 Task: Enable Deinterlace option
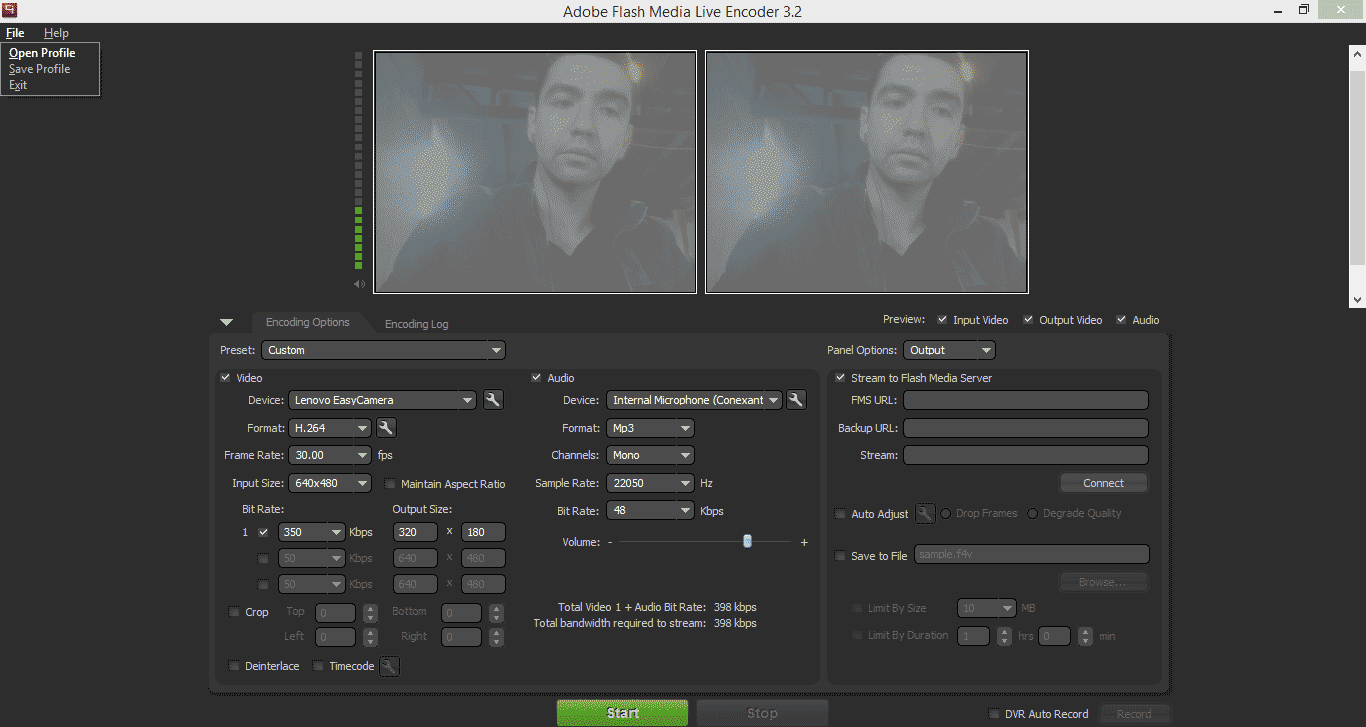(x=234, y=666)
